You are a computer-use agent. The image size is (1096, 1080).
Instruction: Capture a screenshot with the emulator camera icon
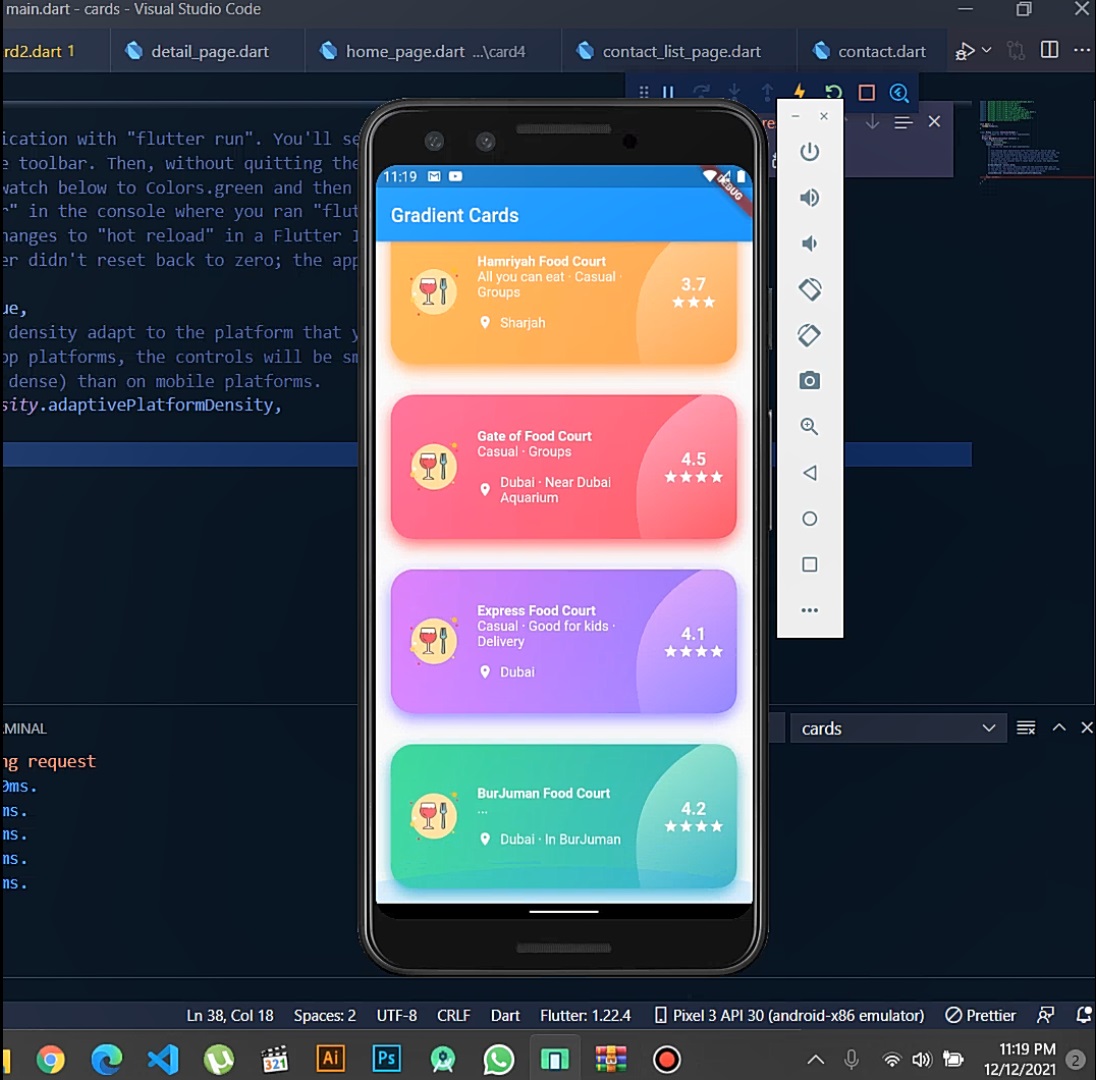click(x=809, y=380)
